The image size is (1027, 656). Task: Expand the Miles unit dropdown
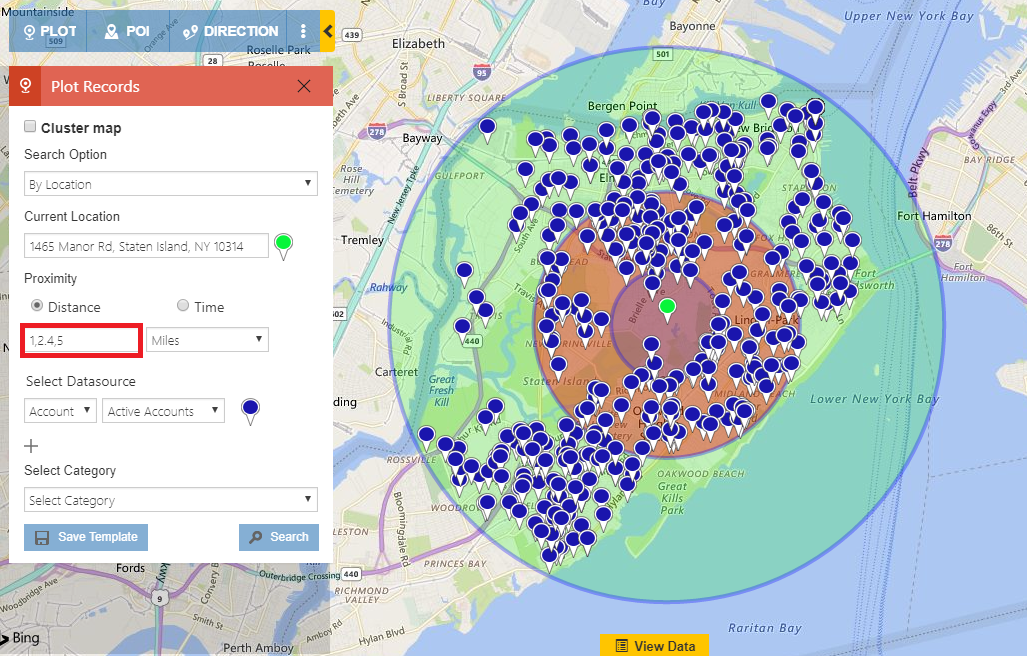click(x=208, y=340)
